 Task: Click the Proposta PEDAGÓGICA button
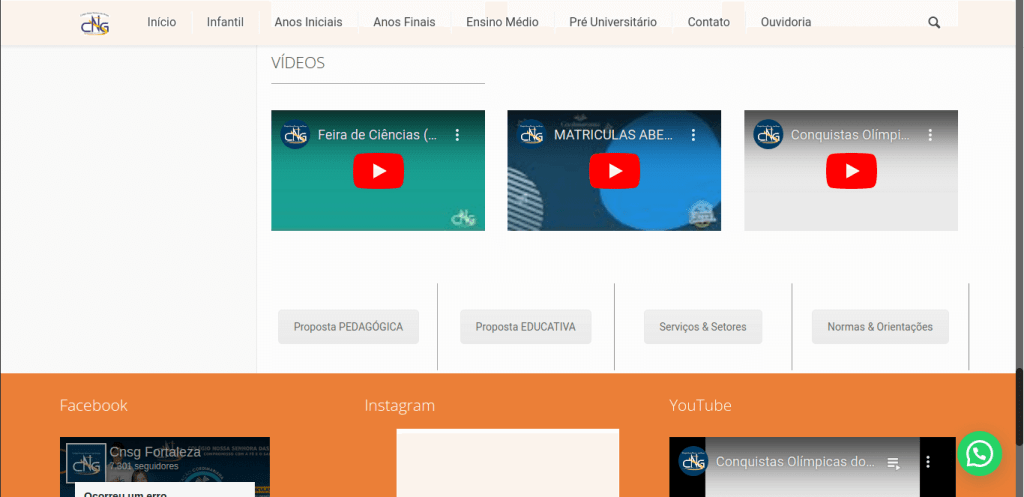348,327
